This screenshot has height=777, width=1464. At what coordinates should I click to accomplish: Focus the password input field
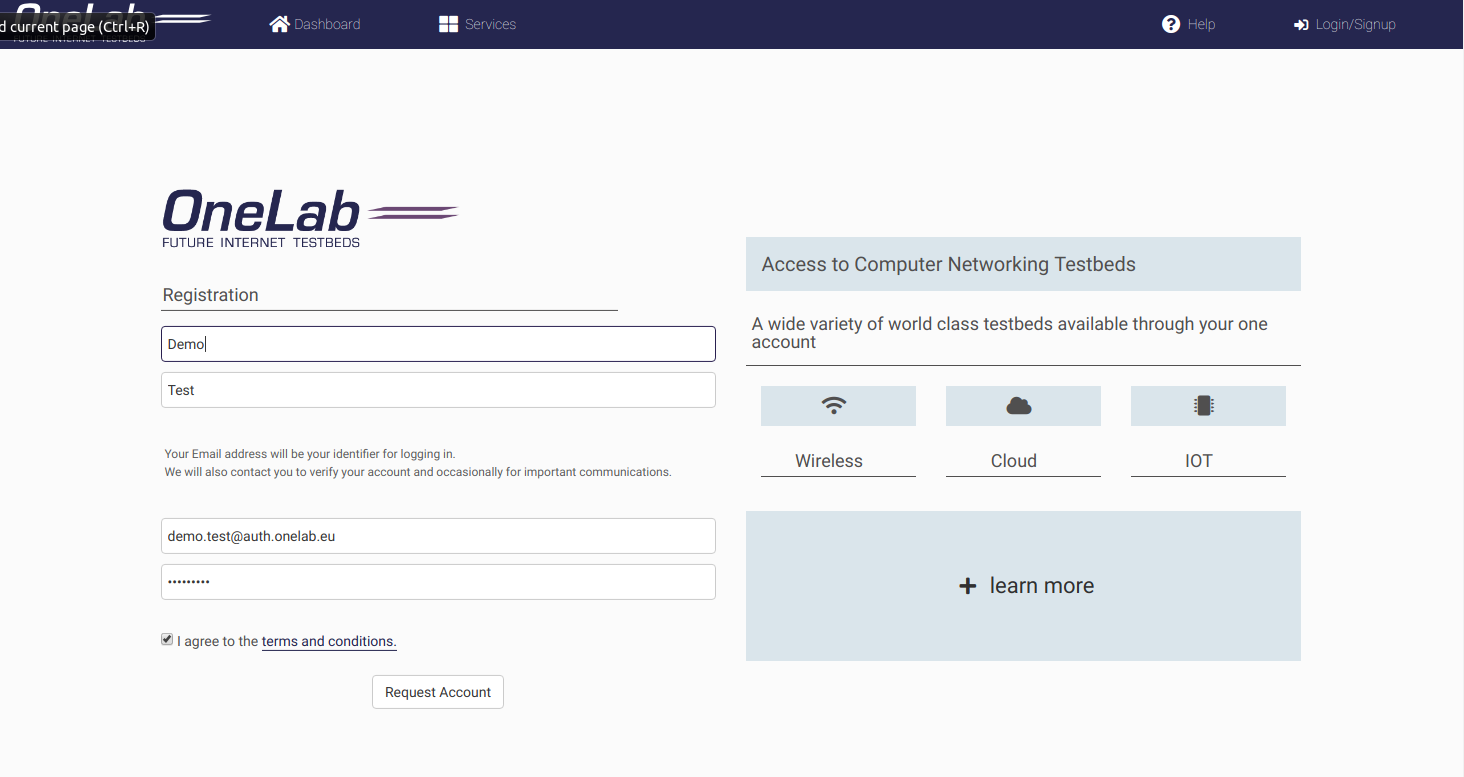click(x=438, y=582)
